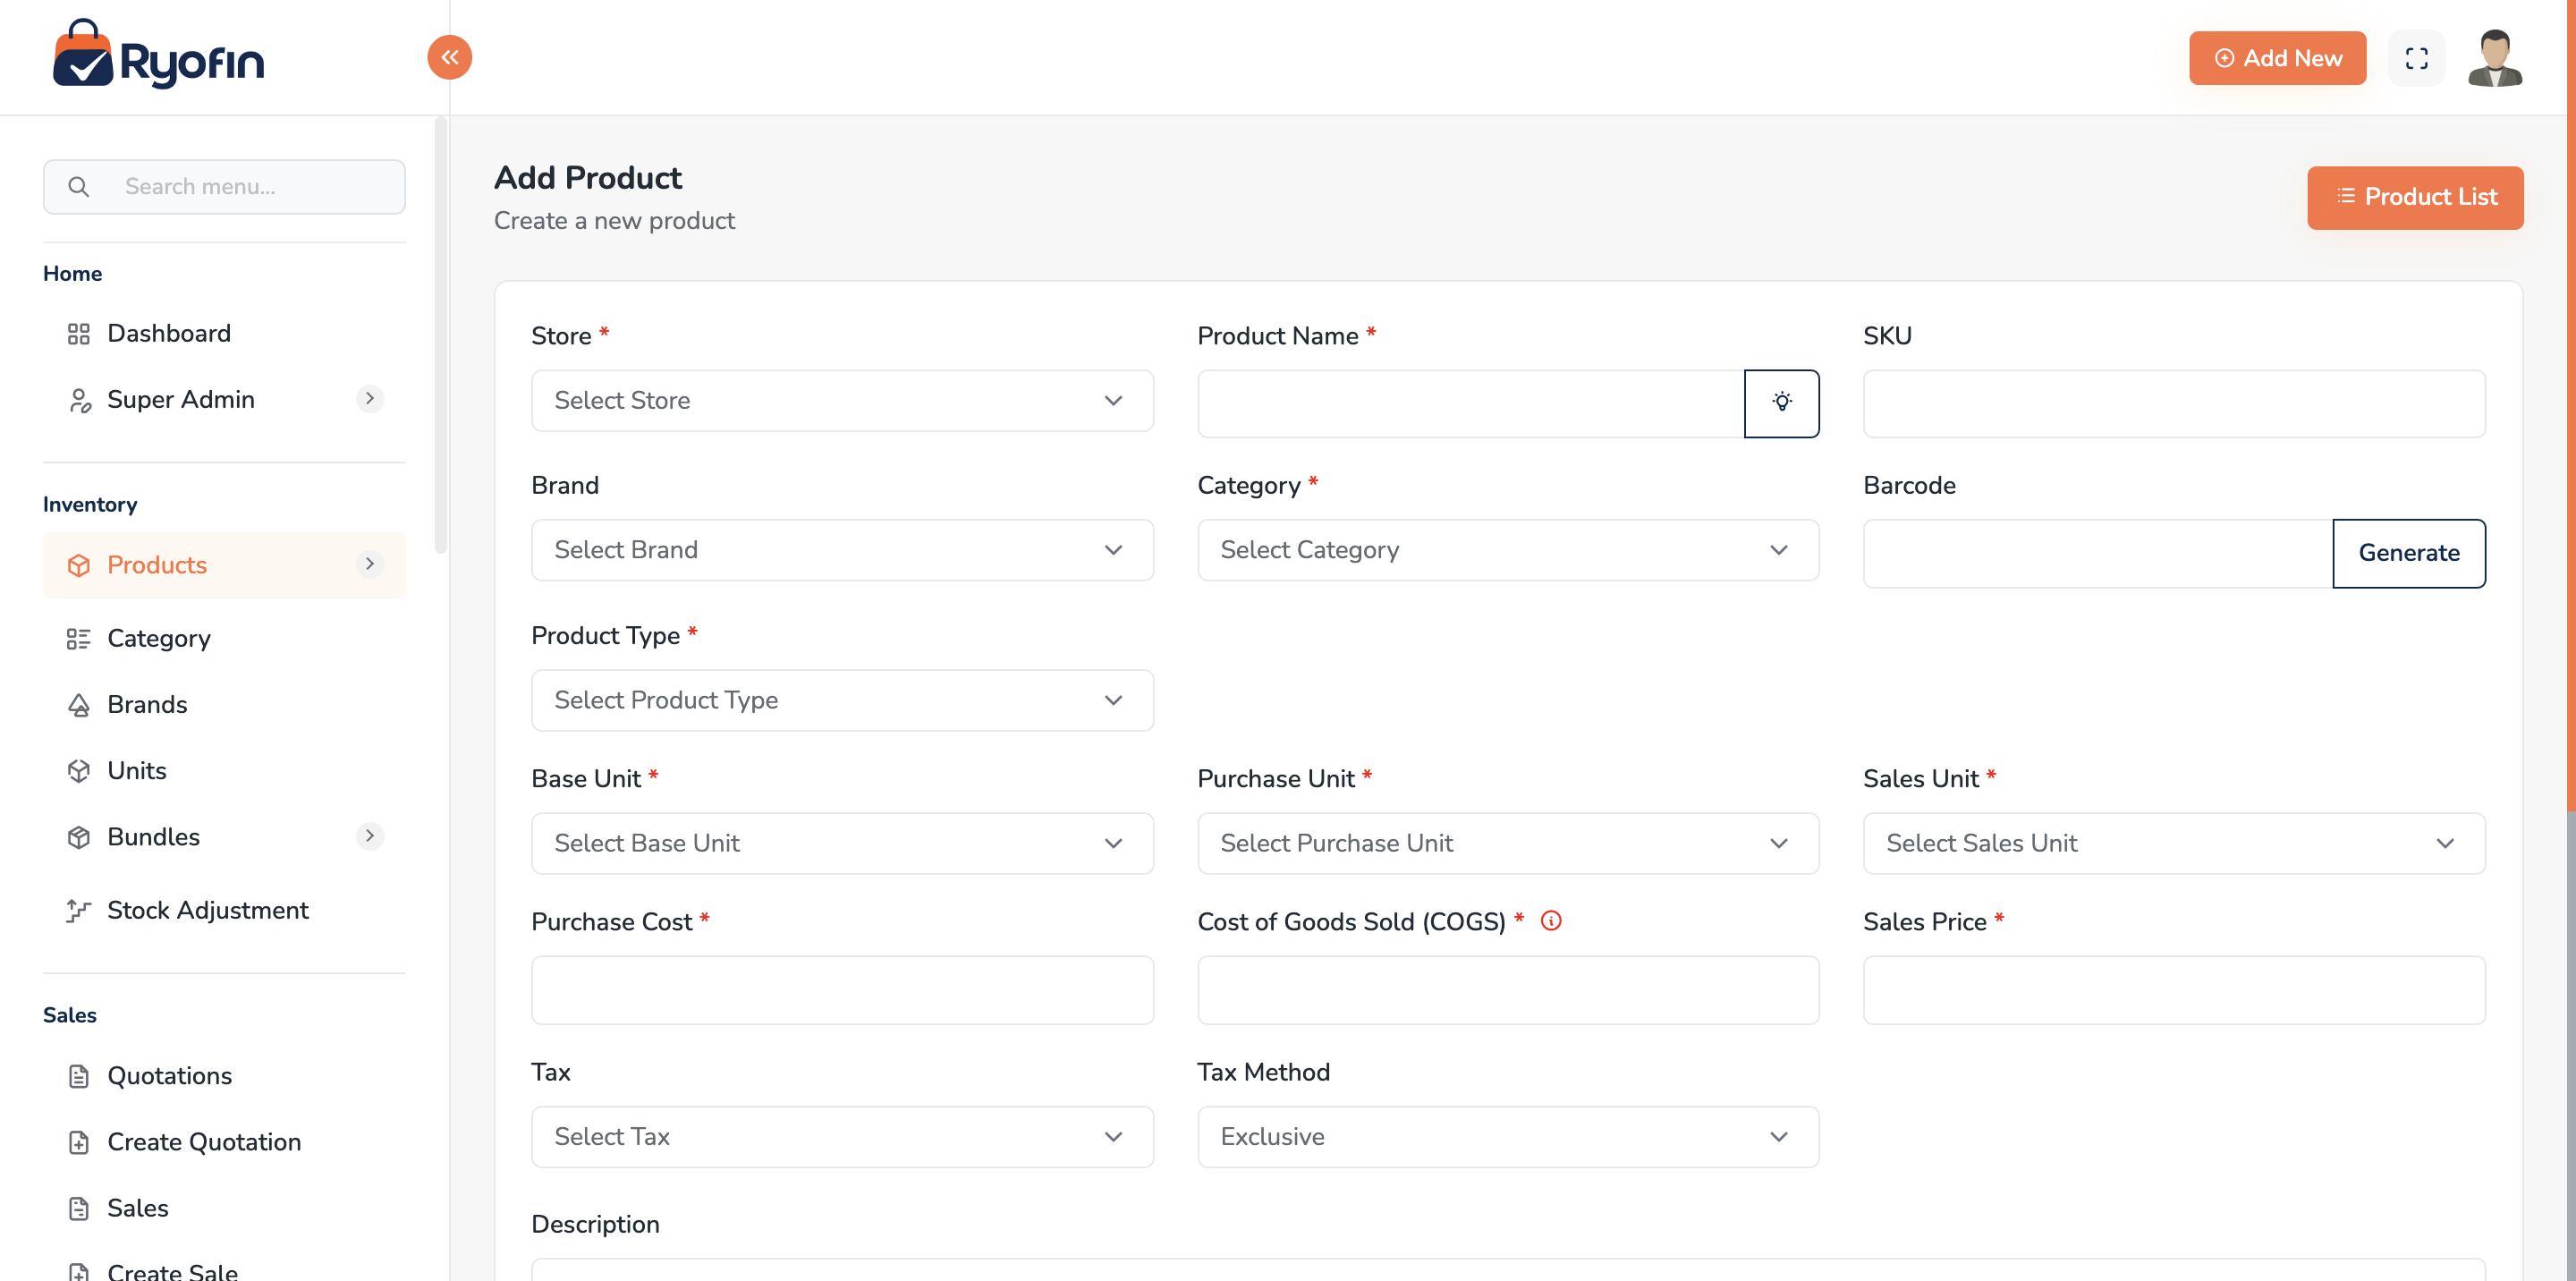Expand the Bundles submenu chevron
2576x1281 pixels.
pyautogui.click(x=370, y=836)
